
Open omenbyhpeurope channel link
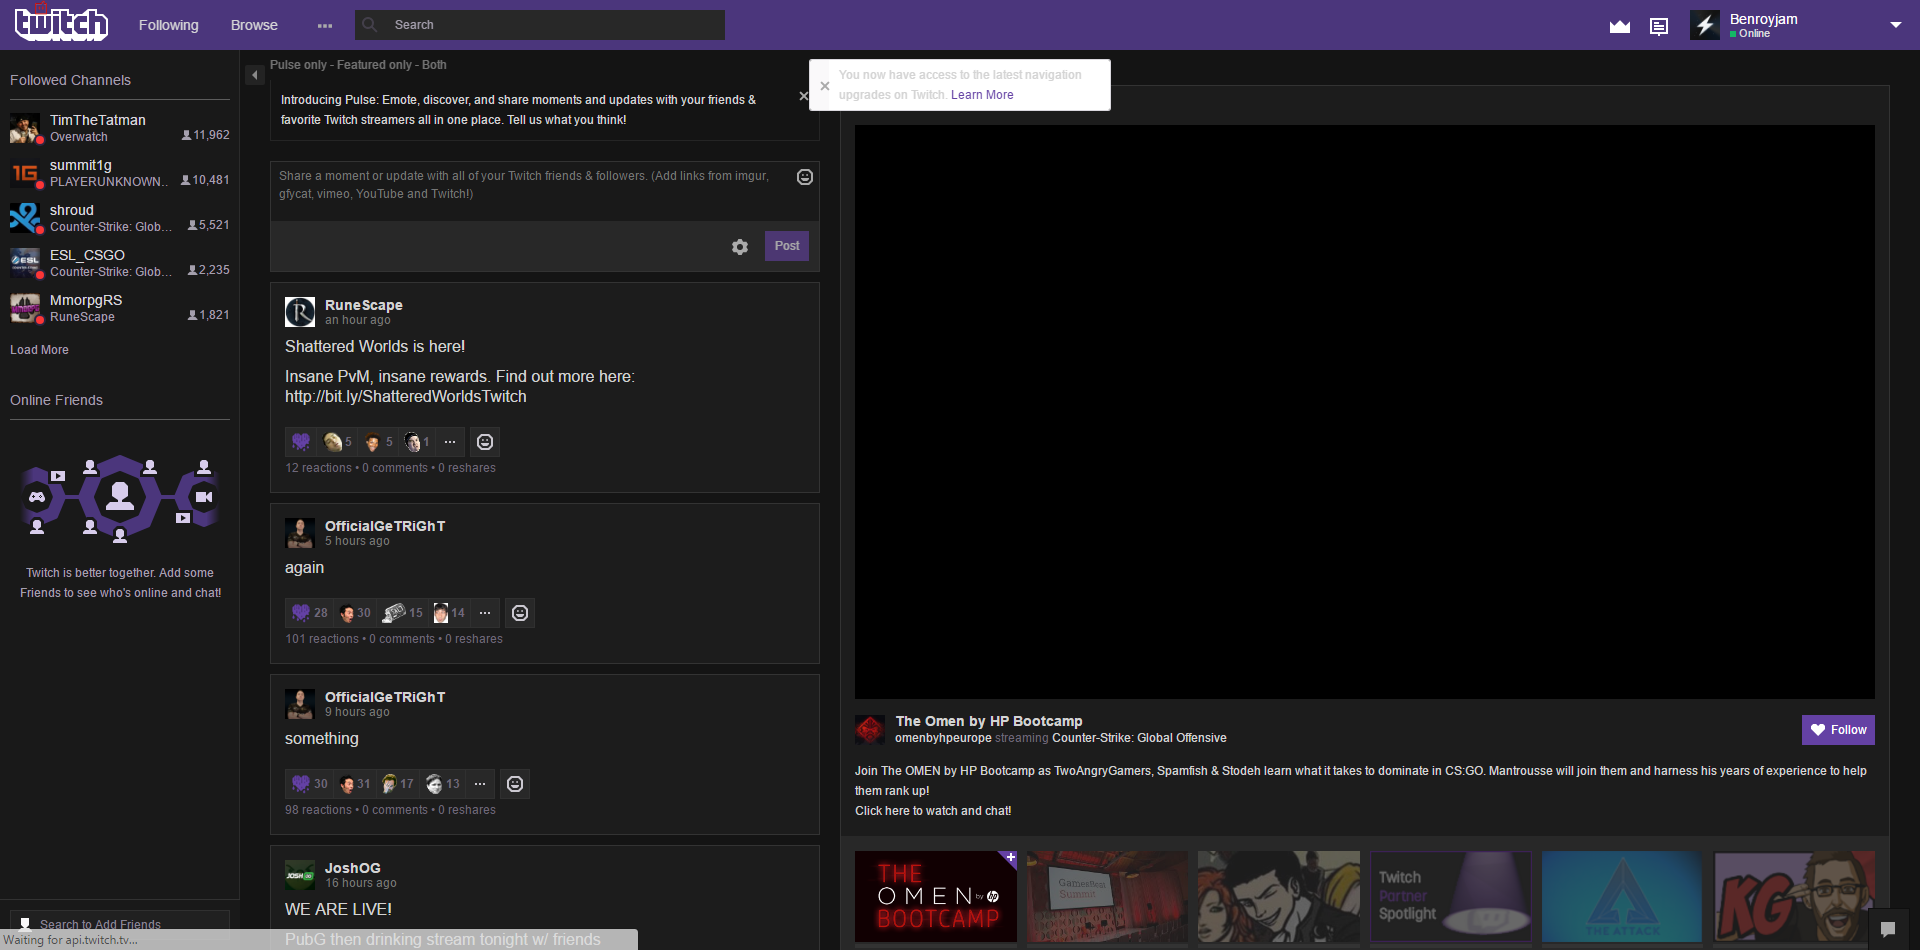943,738
